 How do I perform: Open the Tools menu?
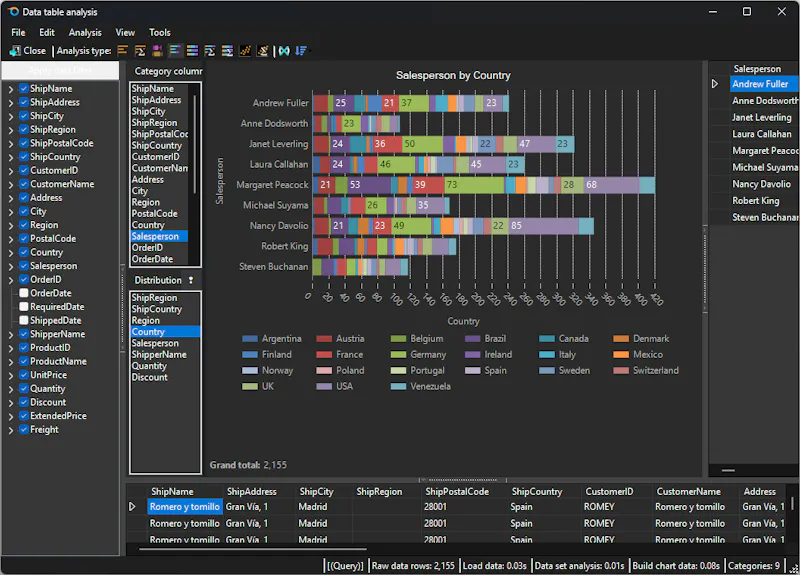(160, 33)
